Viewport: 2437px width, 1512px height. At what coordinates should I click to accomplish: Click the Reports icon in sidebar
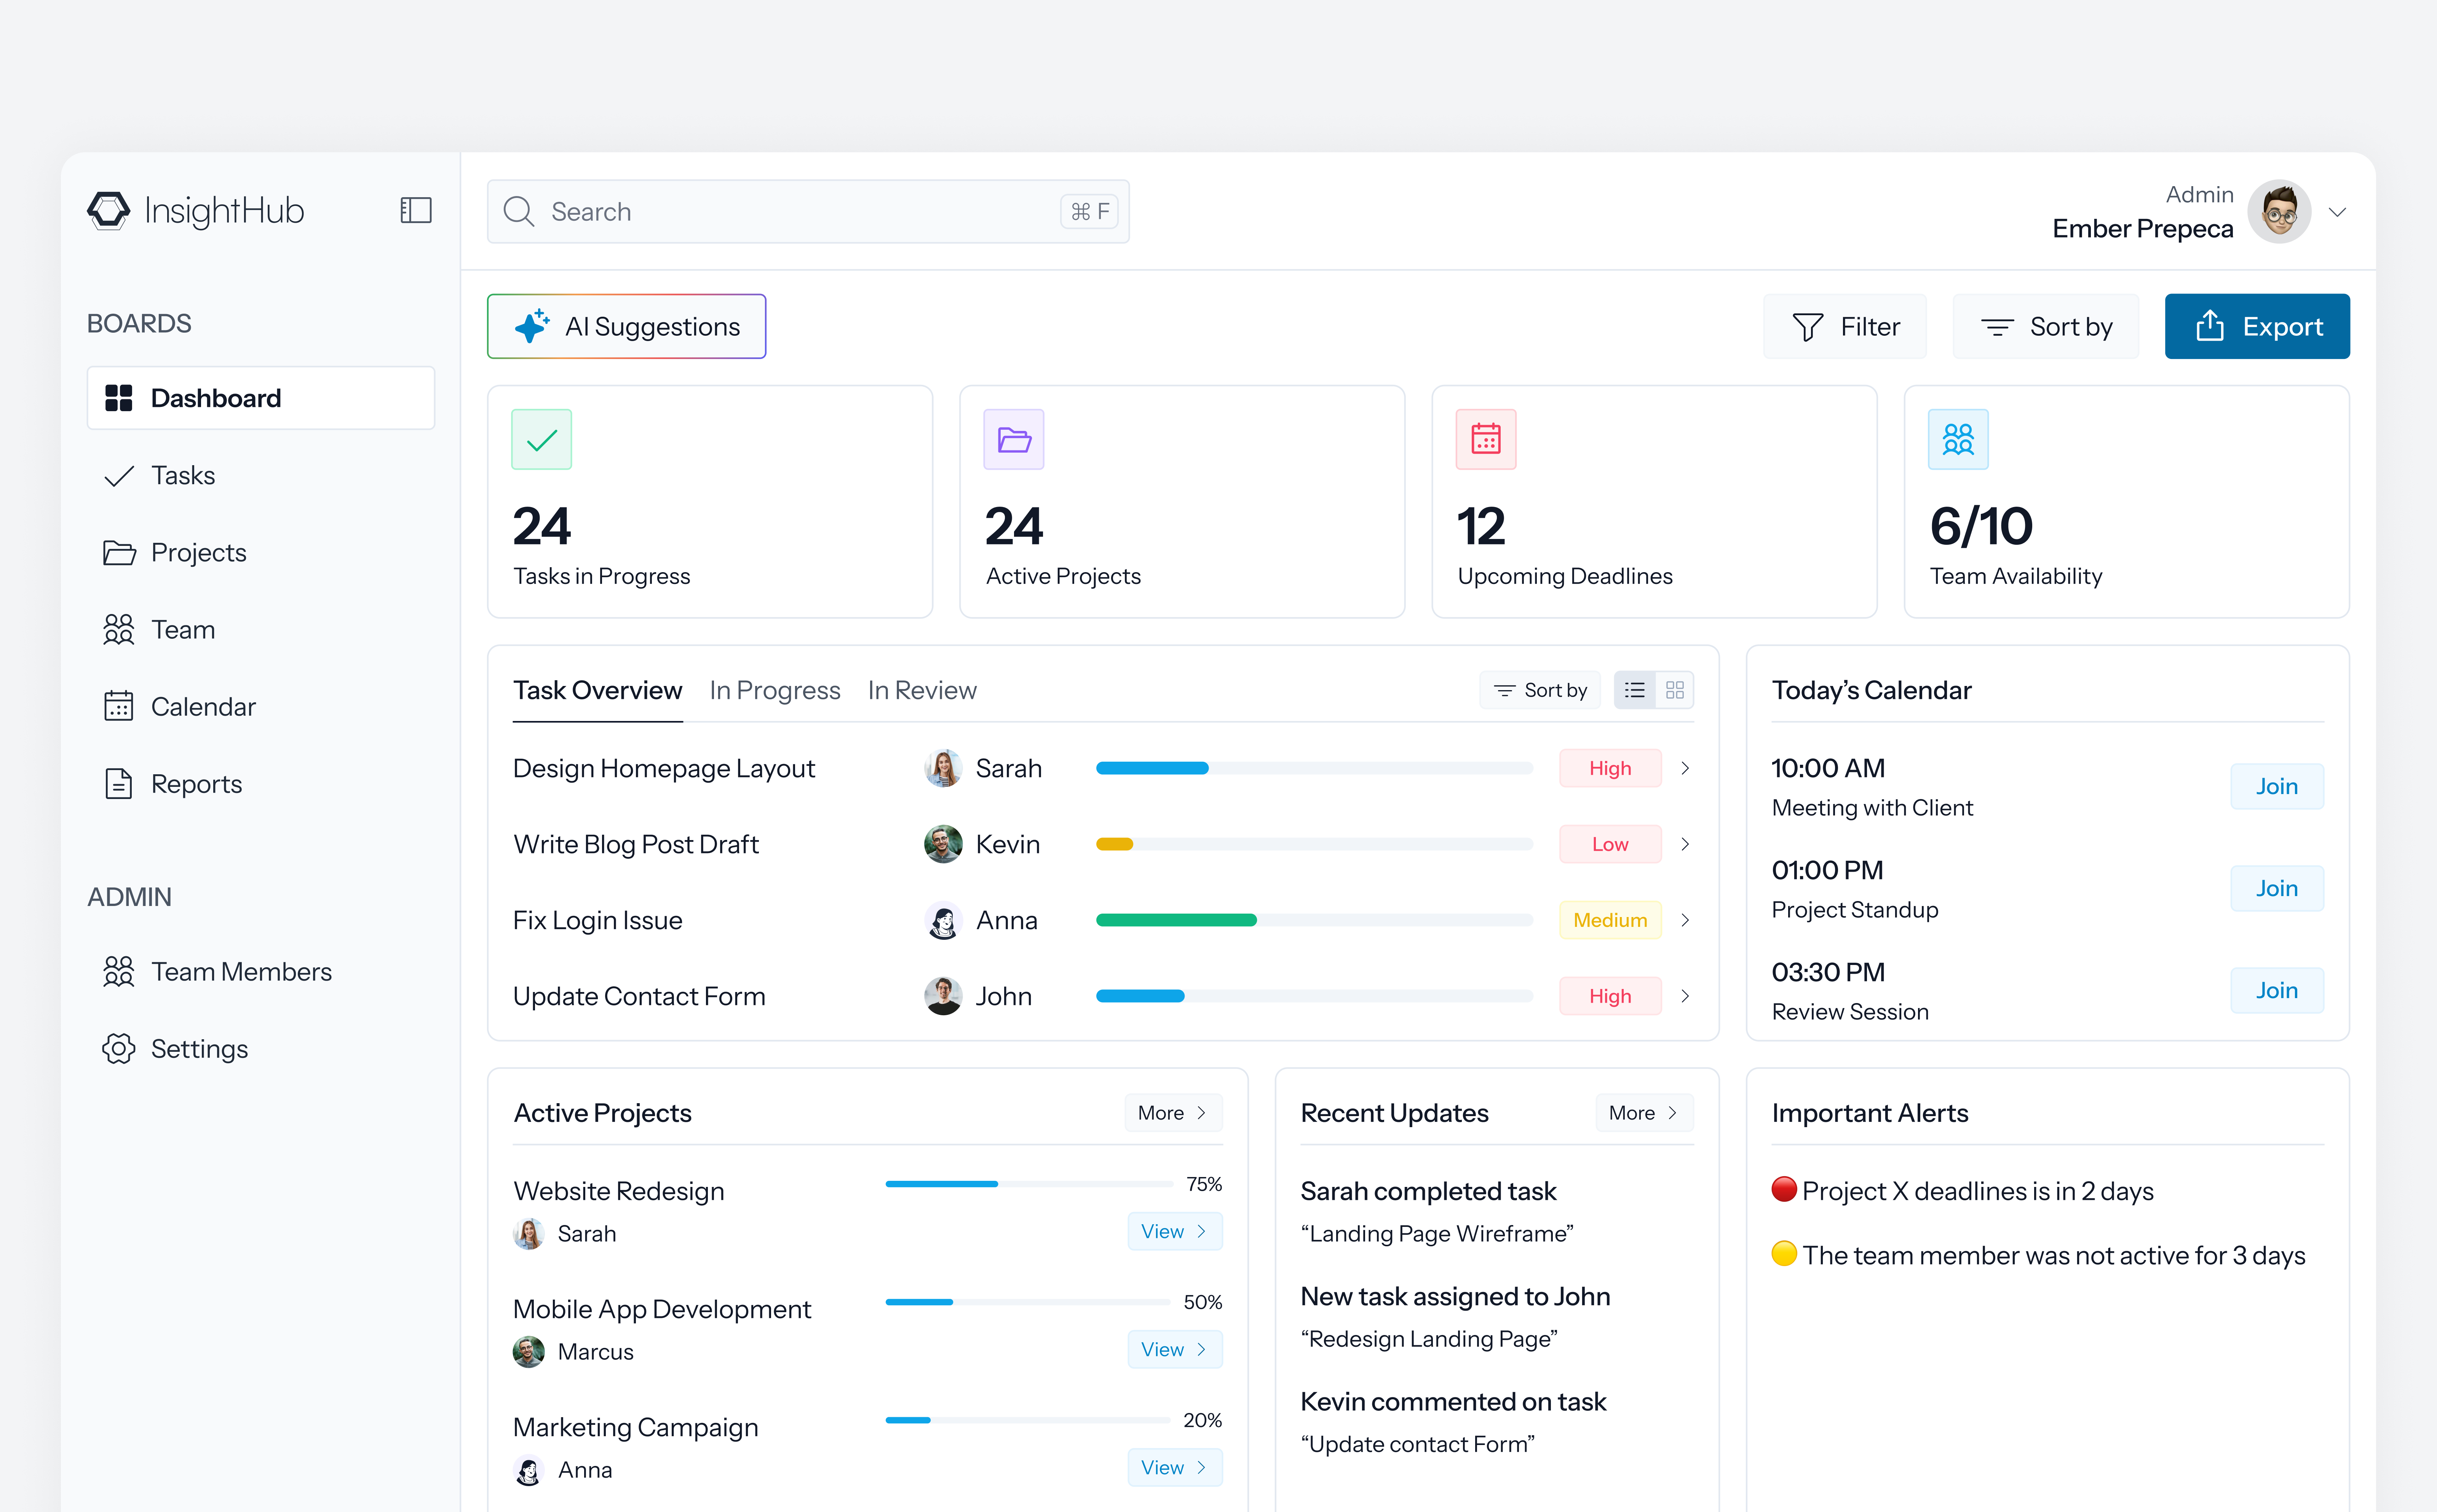pos(119,783)
